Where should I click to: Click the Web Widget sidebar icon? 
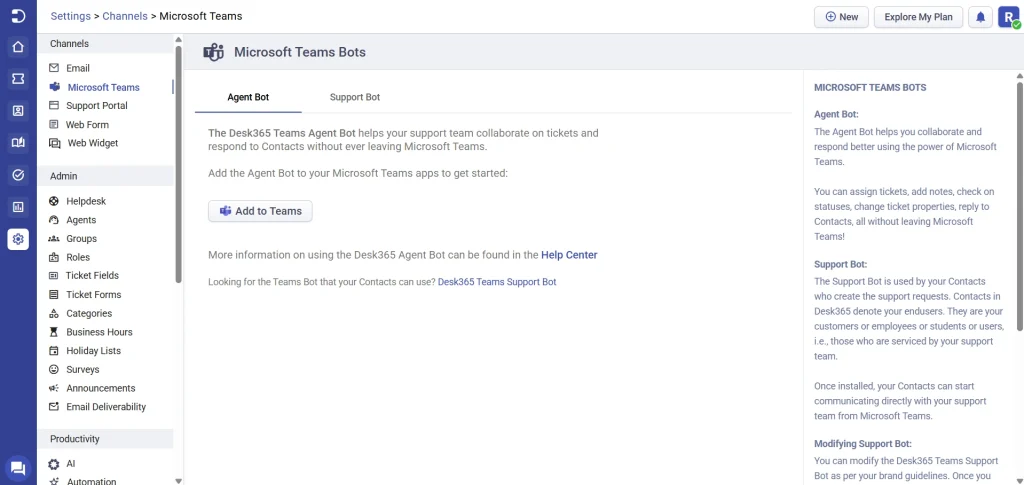pos(54,143)
